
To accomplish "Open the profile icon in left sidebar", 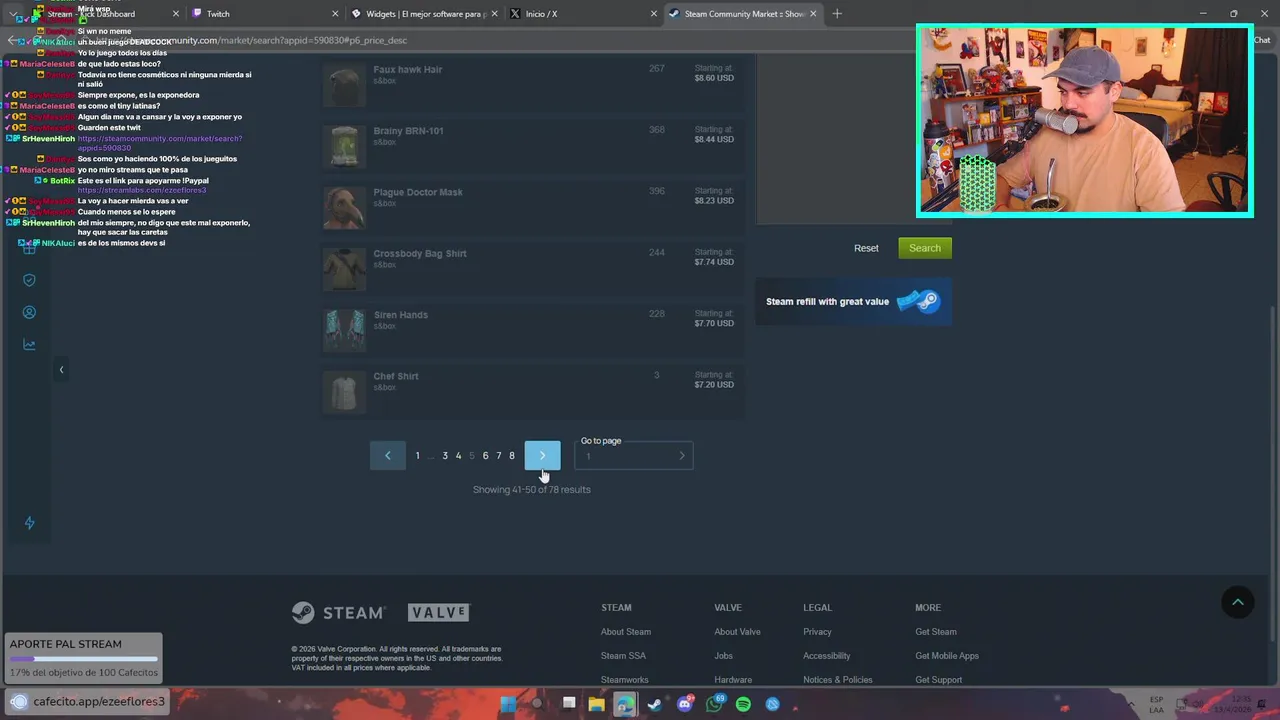I will [29, 312].
